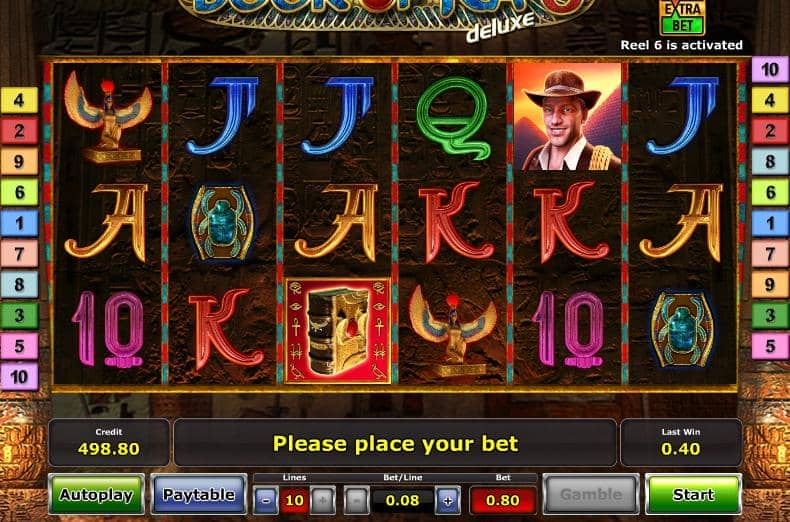Click the green Q symbol
Viewport: 790px width, 522px height.
(x=453, y=117)
